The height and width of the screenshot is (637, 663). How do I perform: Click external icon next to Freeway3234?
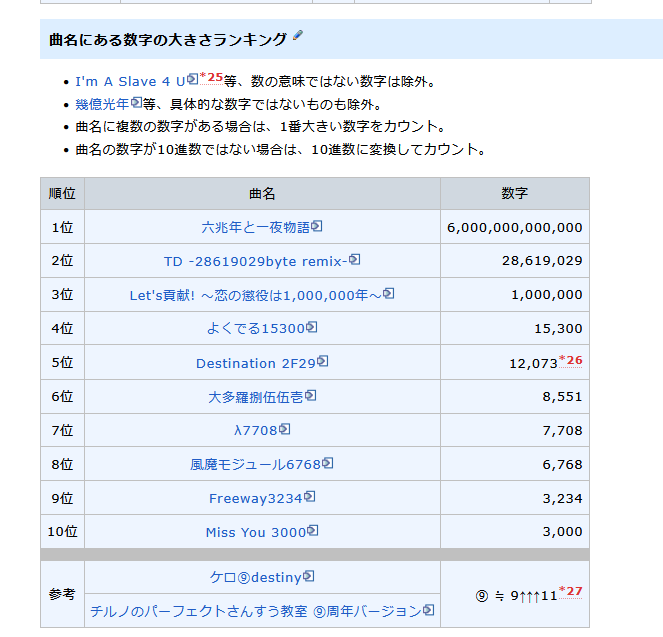pos(310,497)
